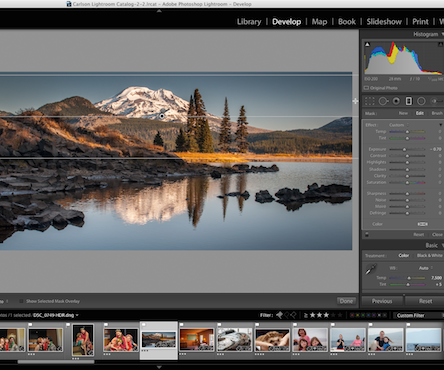Click the Done button in toolbar

346,301
